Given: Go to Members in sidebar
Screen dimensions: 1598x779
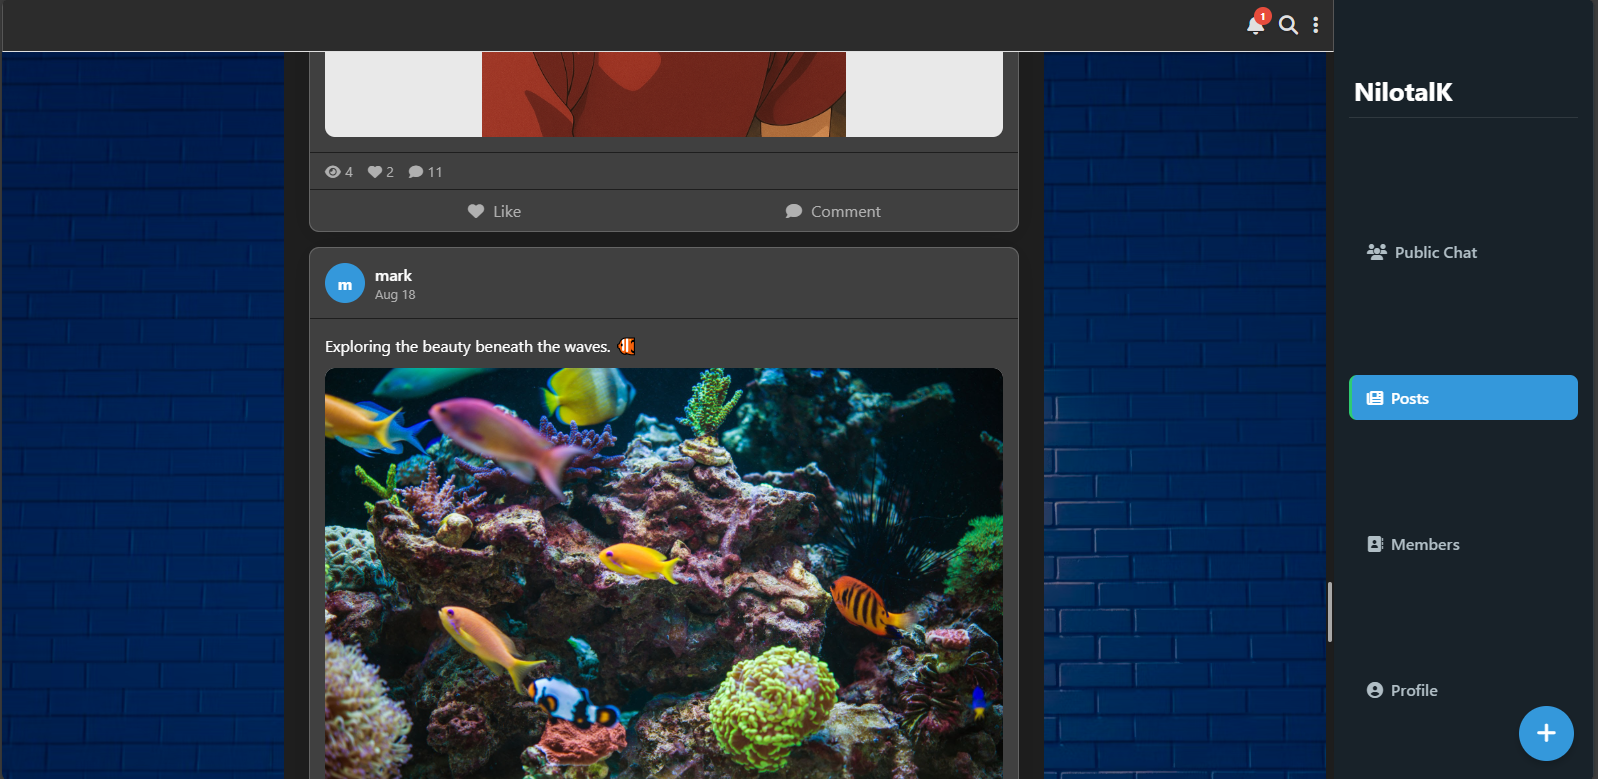Looking at the screenshot, I should 1463,544.
